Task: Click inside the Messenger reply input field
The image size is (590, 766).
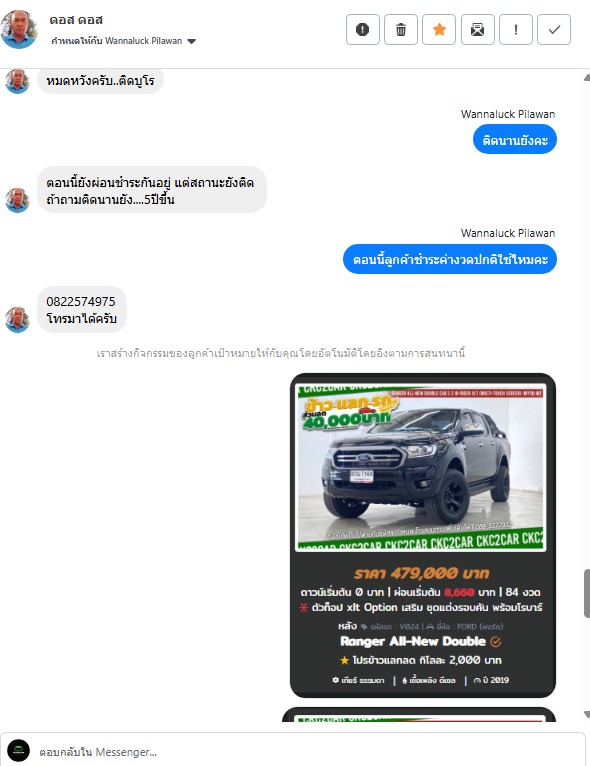Action: click(x=308, y=751)
